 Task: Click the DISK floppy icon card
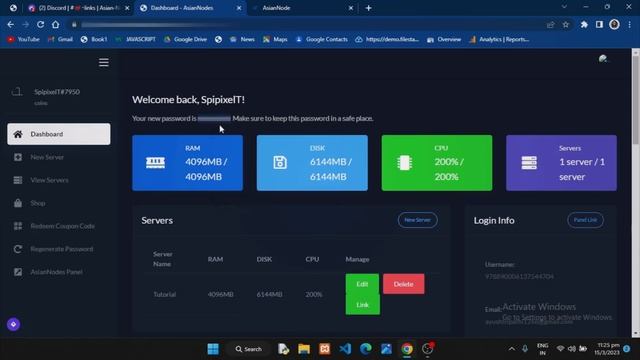tap(280, 162)
